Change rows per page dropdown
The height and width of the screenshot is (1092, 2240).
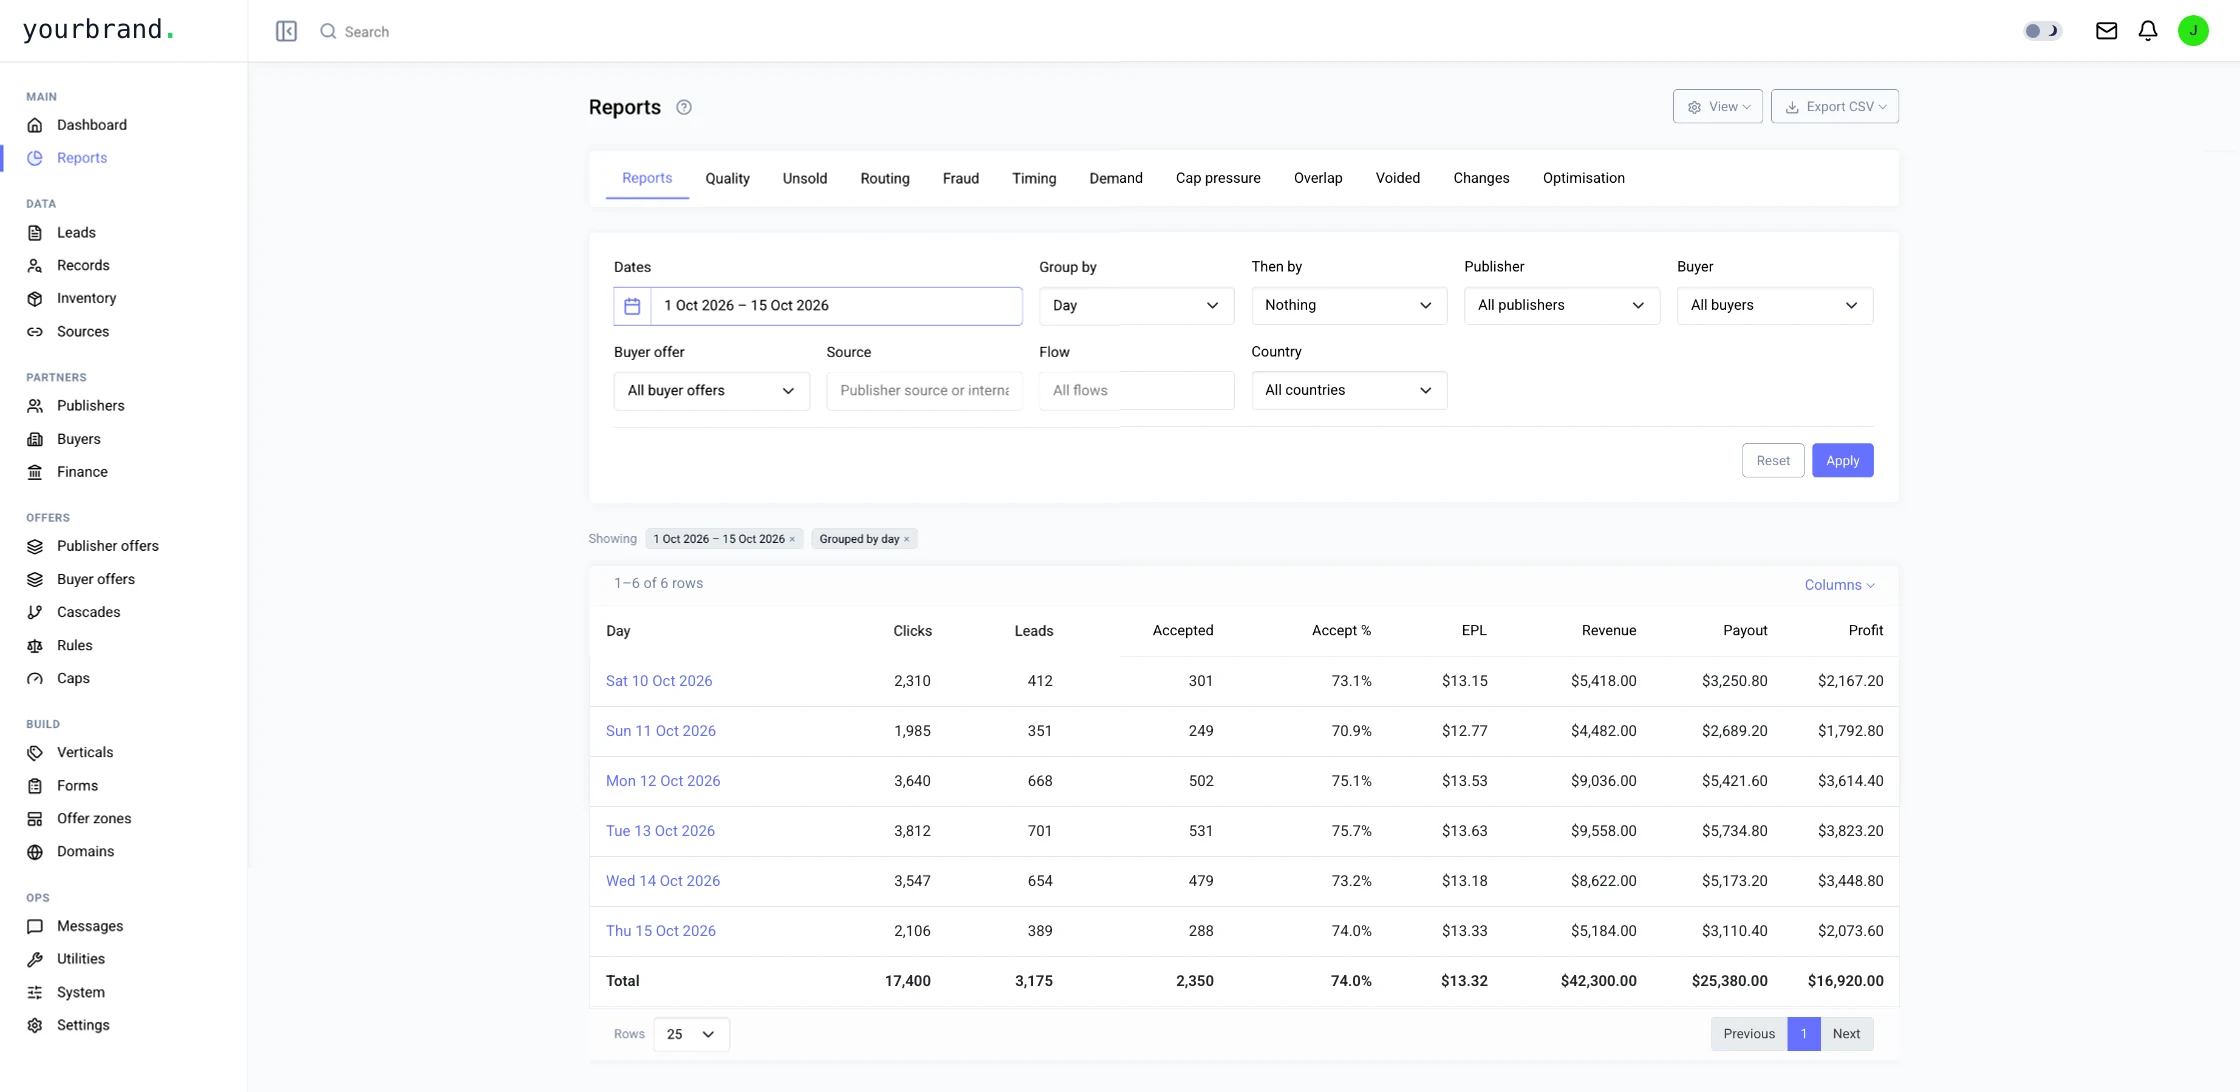tap(691, 1034)
